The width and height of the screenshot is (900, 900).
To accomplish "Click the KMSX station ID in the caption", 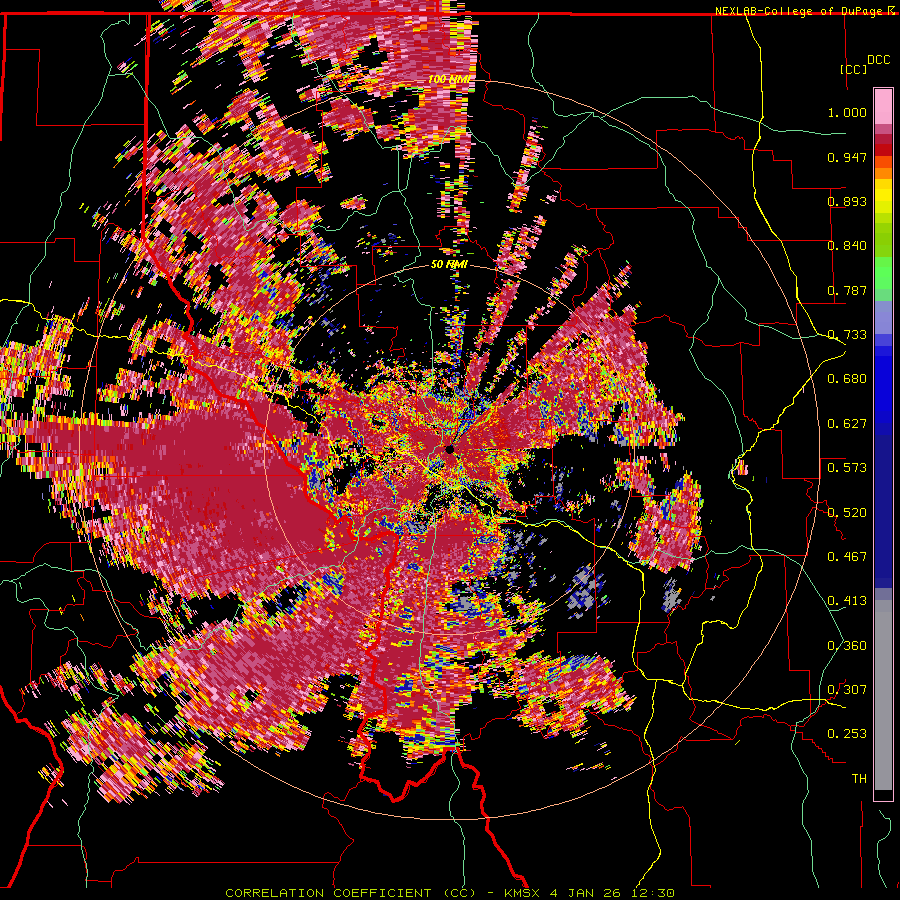I will coord(522,893).
